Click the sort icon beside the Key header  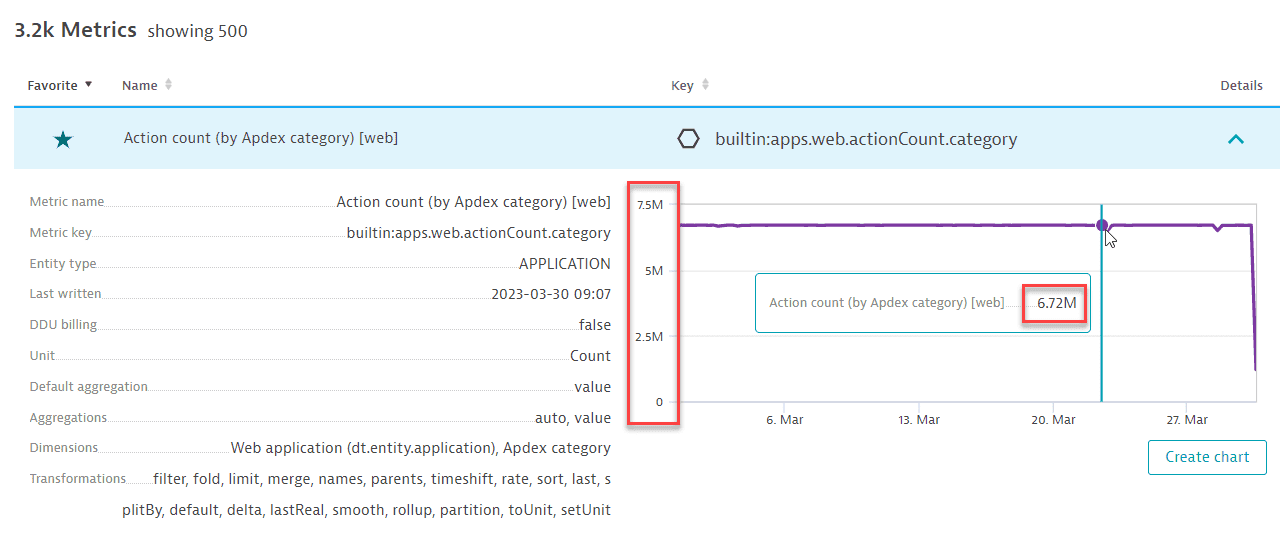point(705,85)
